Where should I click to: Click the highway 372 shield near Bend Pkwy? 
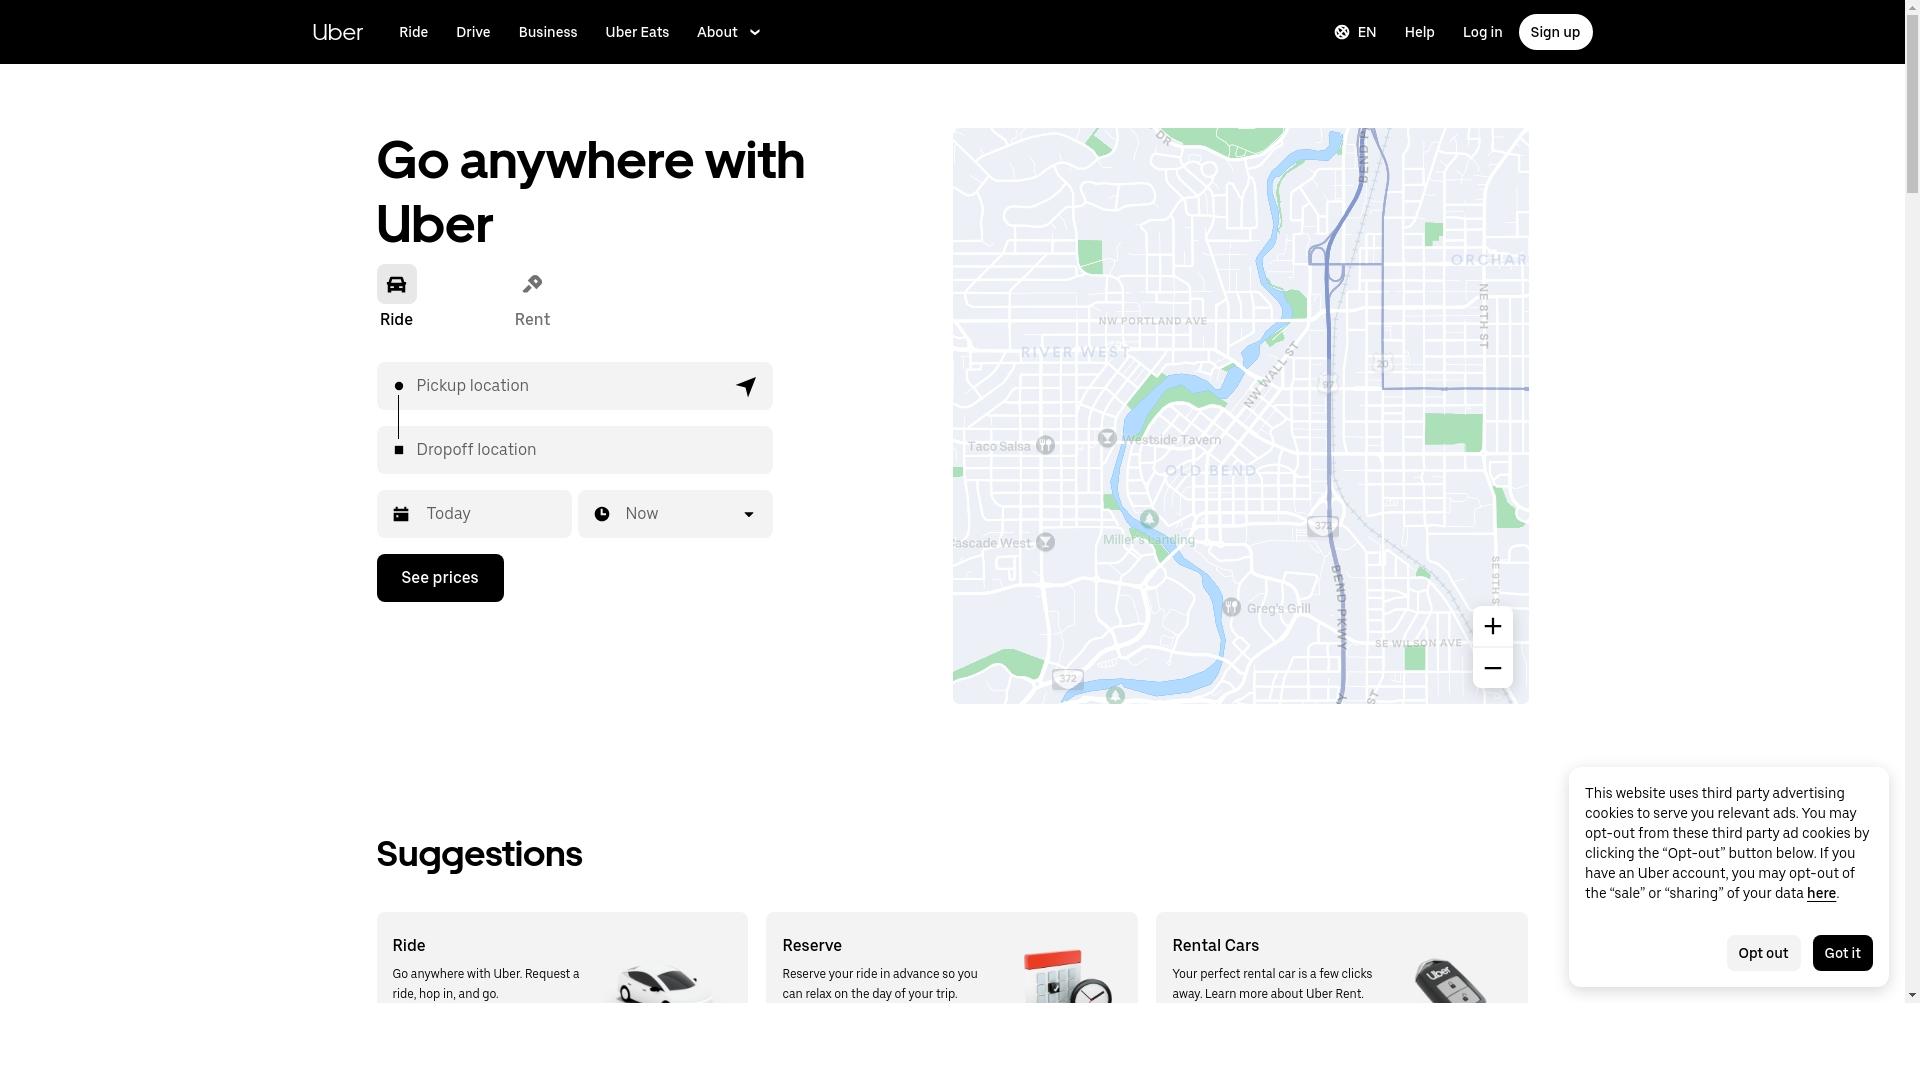(x=1323, y=526)
